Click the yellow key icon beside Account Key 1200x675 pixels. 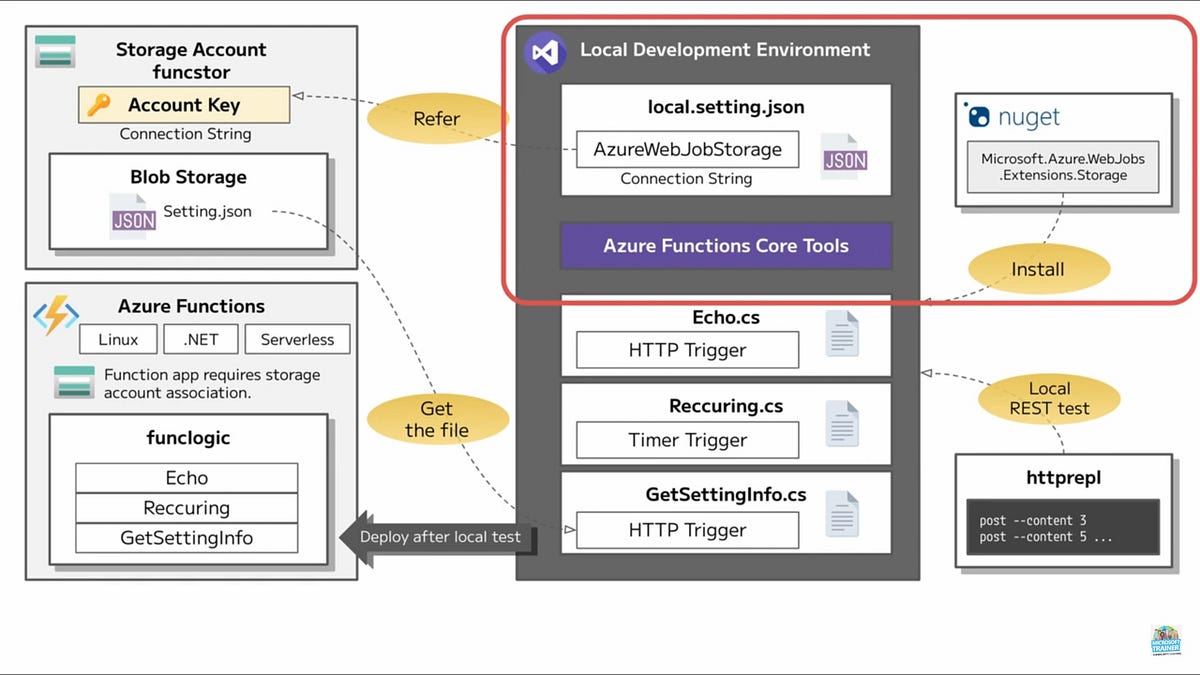(101, 104)
